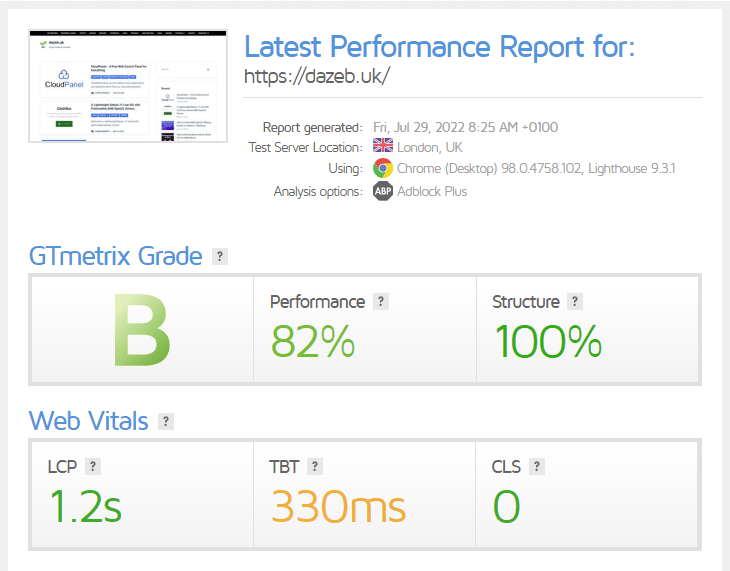The width and height of the screenshot is (730, 571).
Task: Click the LCP help question mark
Action: (93, 466)
